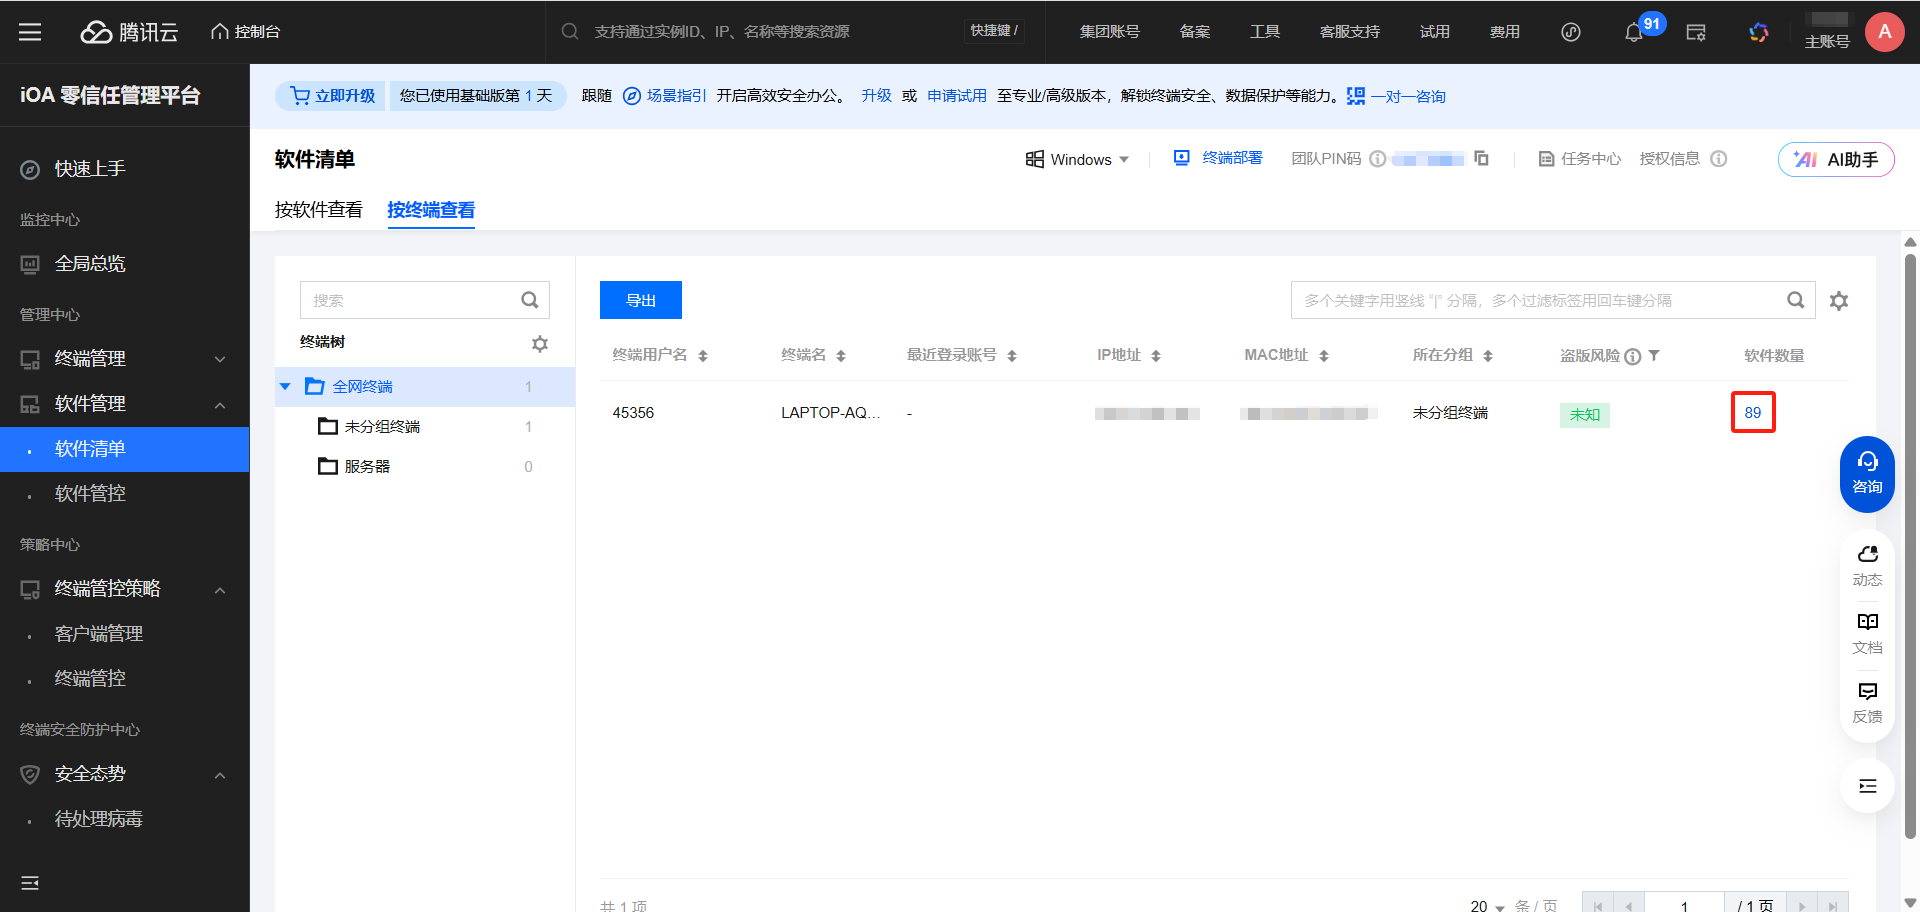Open floating 咨询 support button

[x=1867, y=474]
